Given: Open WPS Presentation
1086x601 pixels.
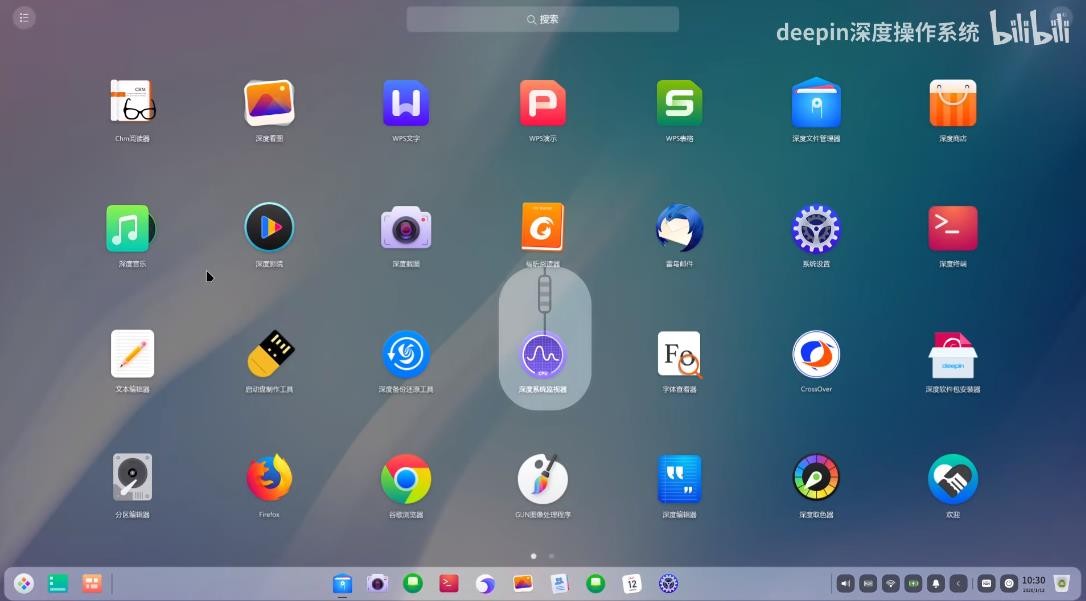Looking at the screenshot, I should (x=543, y=104).
